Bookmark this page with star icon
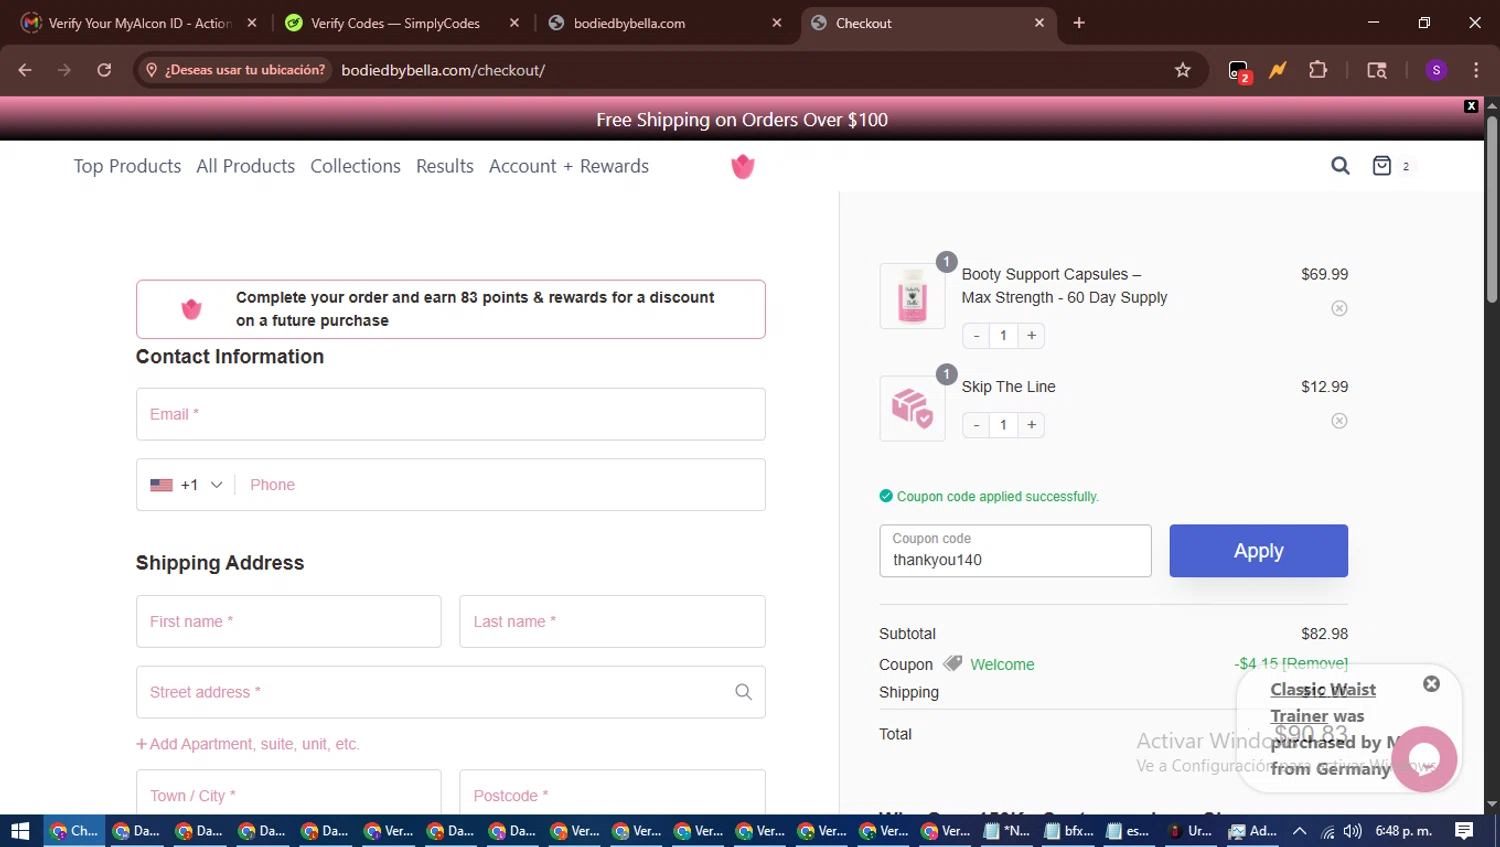Screen dimensions: 1500x847 1183,70
